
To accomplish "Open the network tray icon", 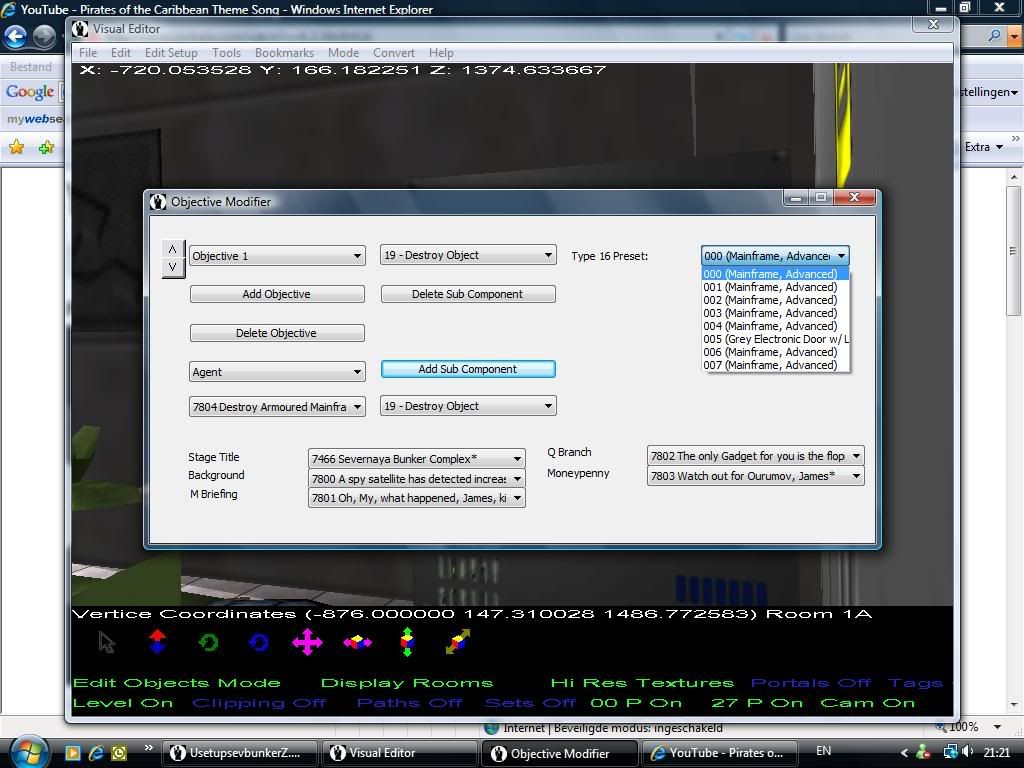I will point(950,752).
